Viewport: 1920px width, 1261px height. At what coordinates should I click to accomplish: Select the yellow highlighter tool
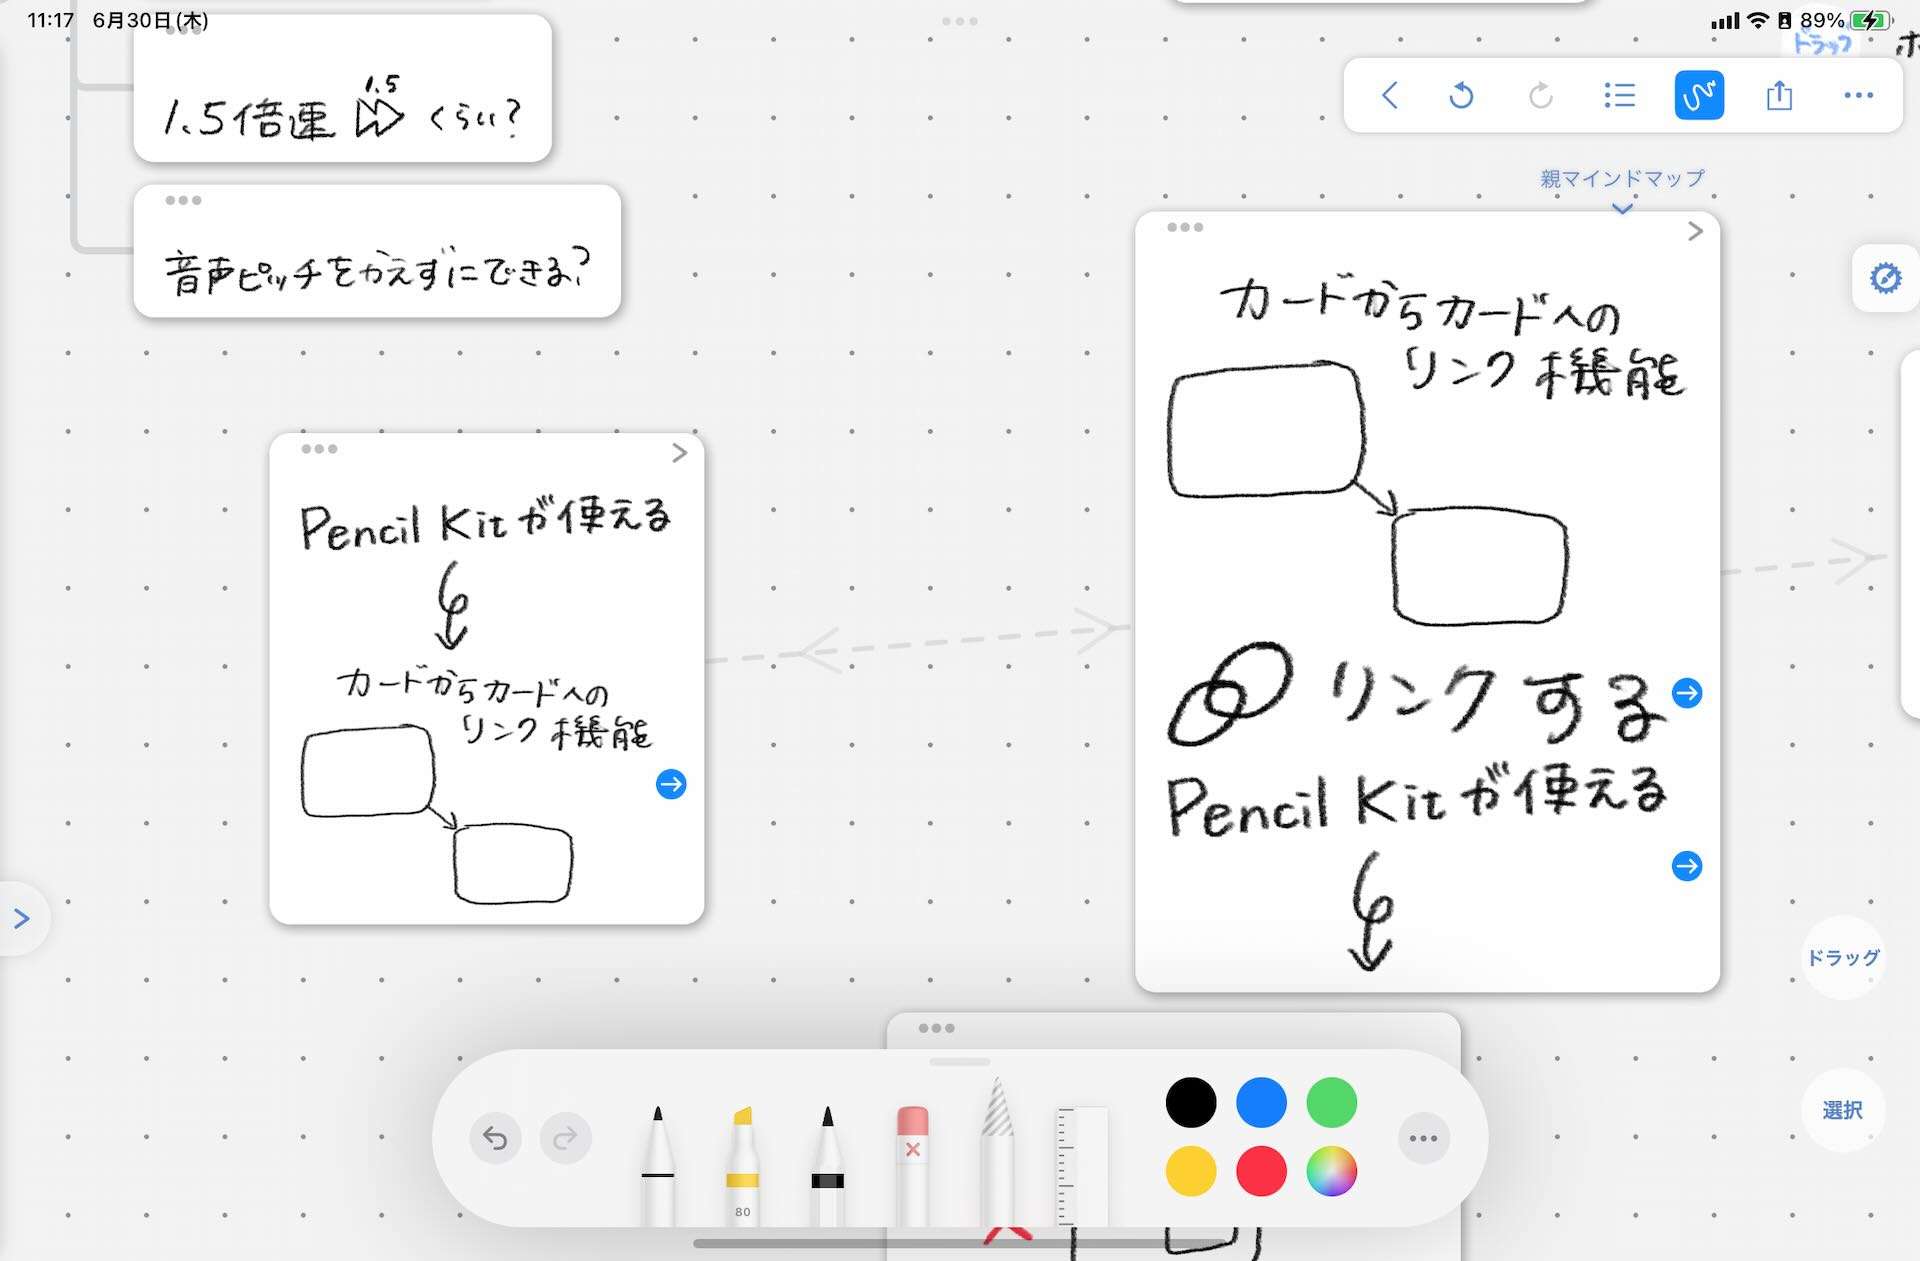pyautogui.click(x=742, y=1165)
